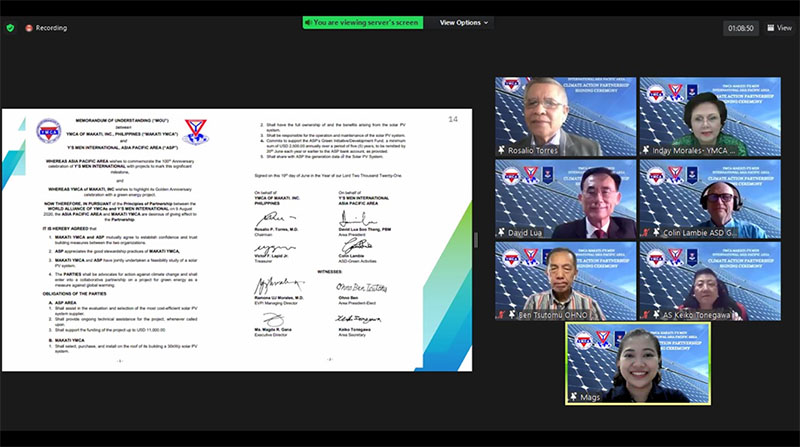Click 'B. MAKATI YMCA' subsection heading

(x=67, y=340)
